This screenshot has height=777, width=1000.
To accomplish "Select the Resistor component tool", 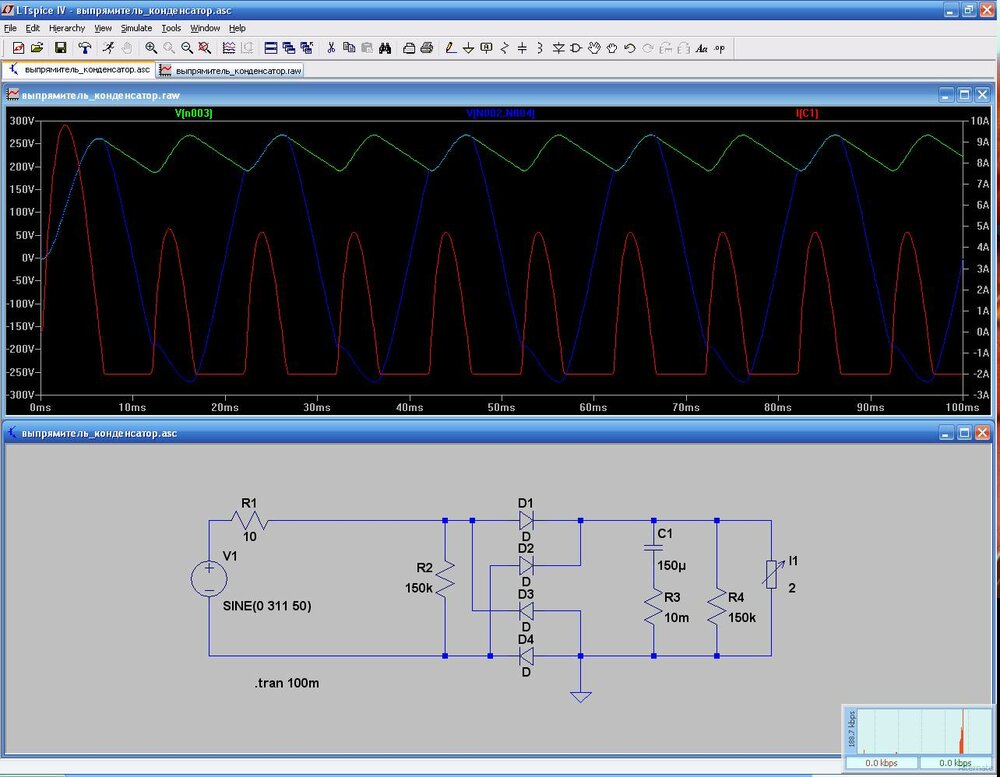I will [x=504, y=48].
